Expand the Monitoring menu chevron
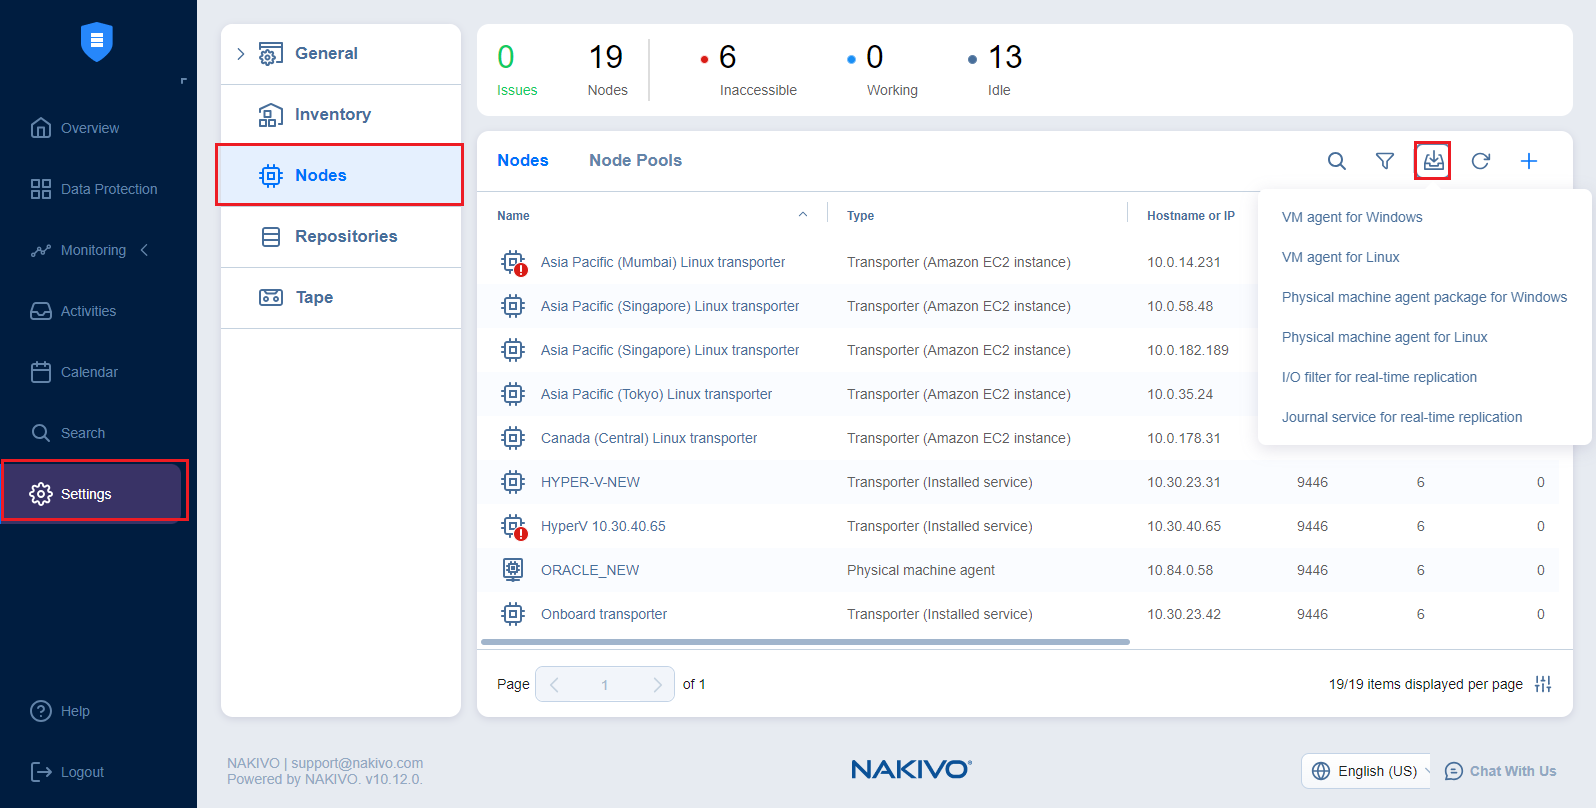Image resolution: width=1596 pixels, height=808 pixels. click(x=145, y=250)
